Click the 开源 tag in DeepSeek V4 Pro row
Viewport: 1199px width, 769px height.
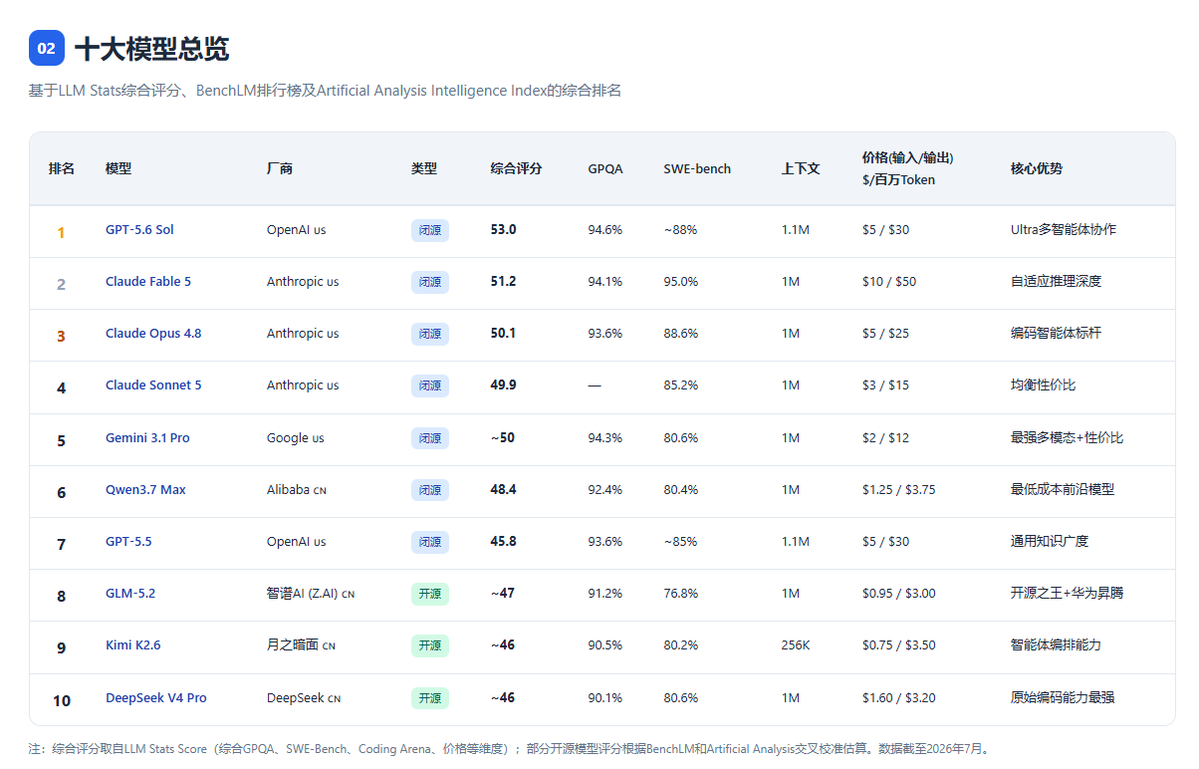[x=430, y=698]
